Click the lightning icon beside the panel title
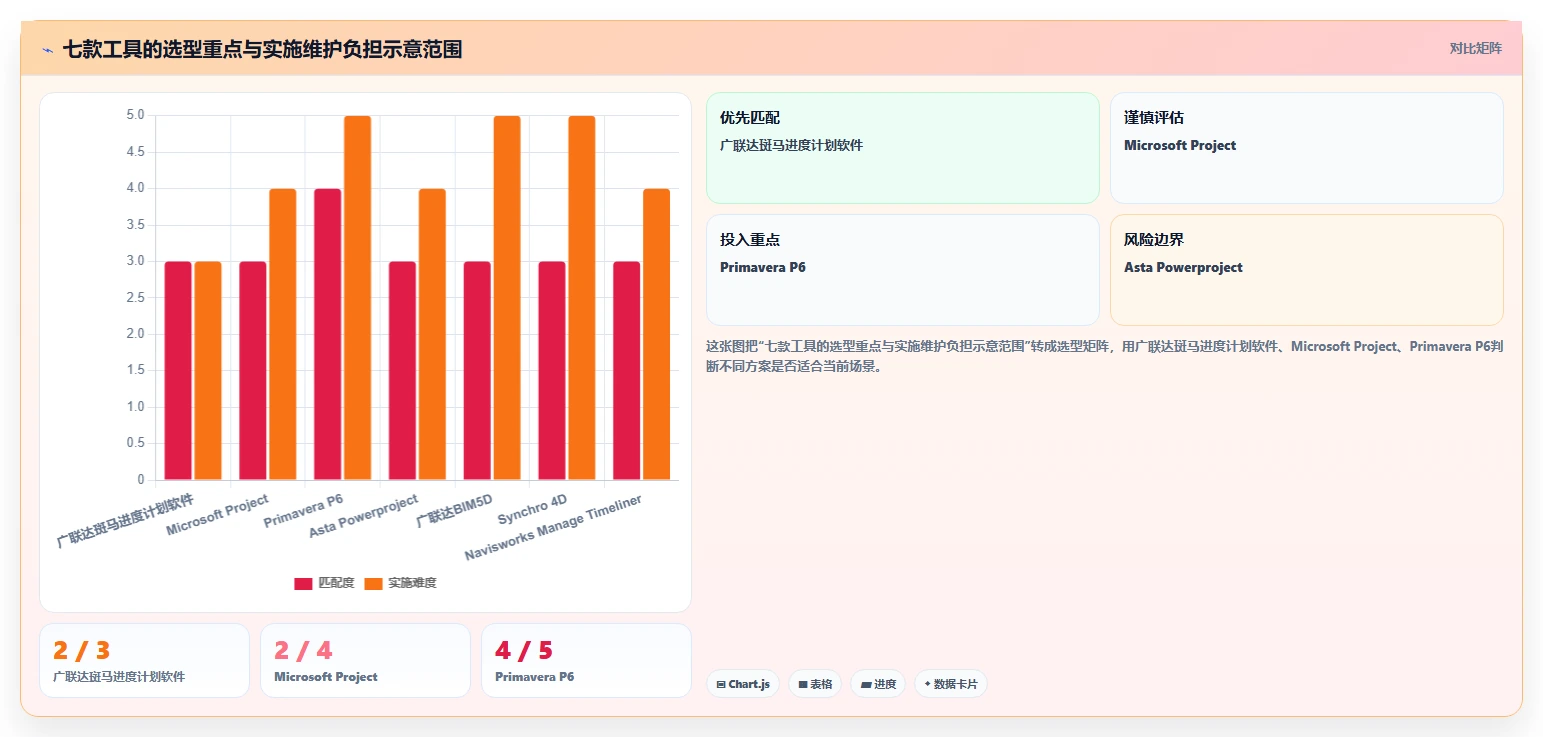 (x=47, y=49)
